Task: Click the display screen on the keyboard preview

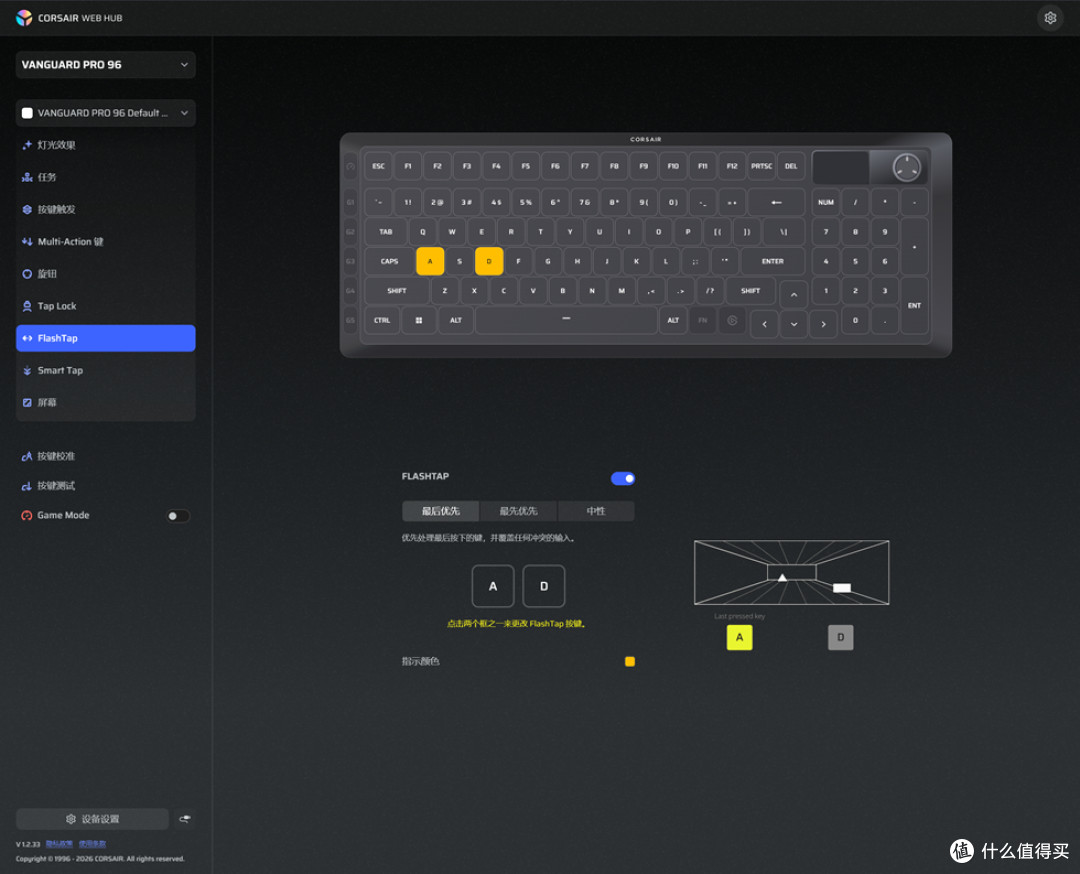Action: tap(841, 167)
